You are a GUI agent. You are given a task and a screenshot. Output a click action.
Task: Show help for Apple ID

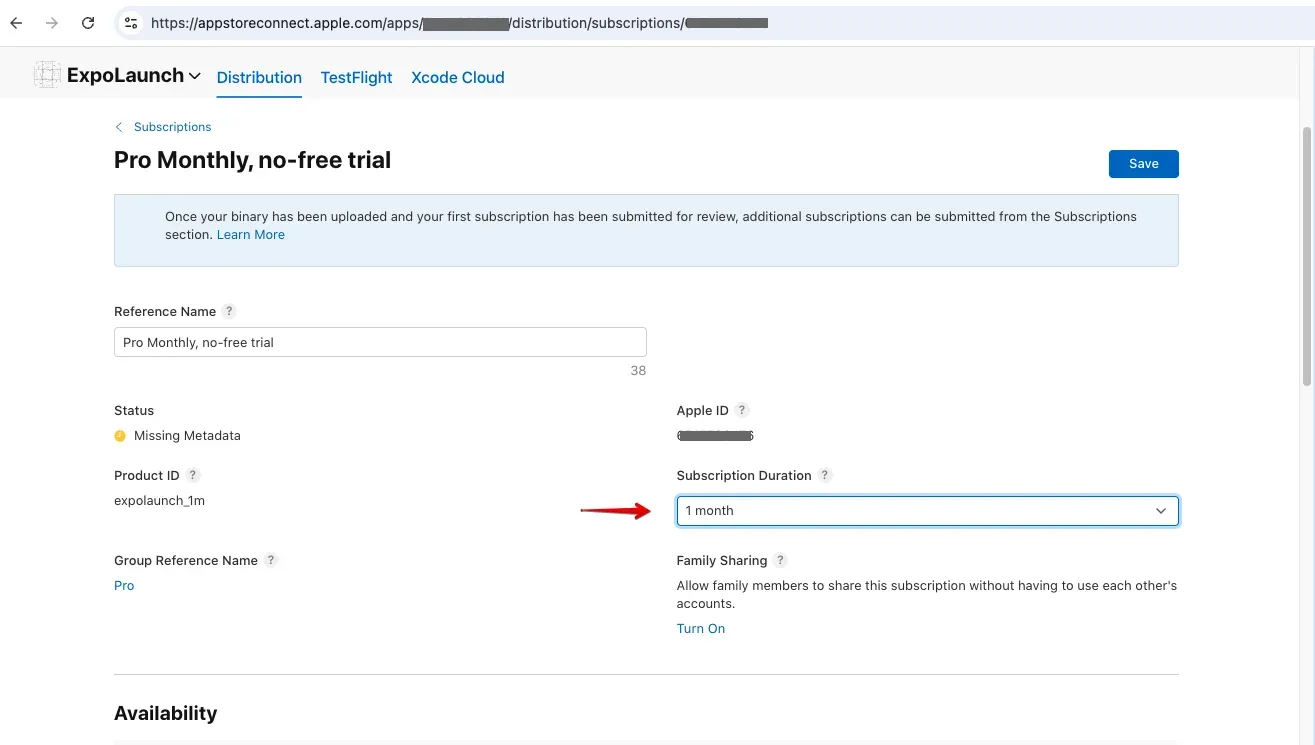pos(742,410)
